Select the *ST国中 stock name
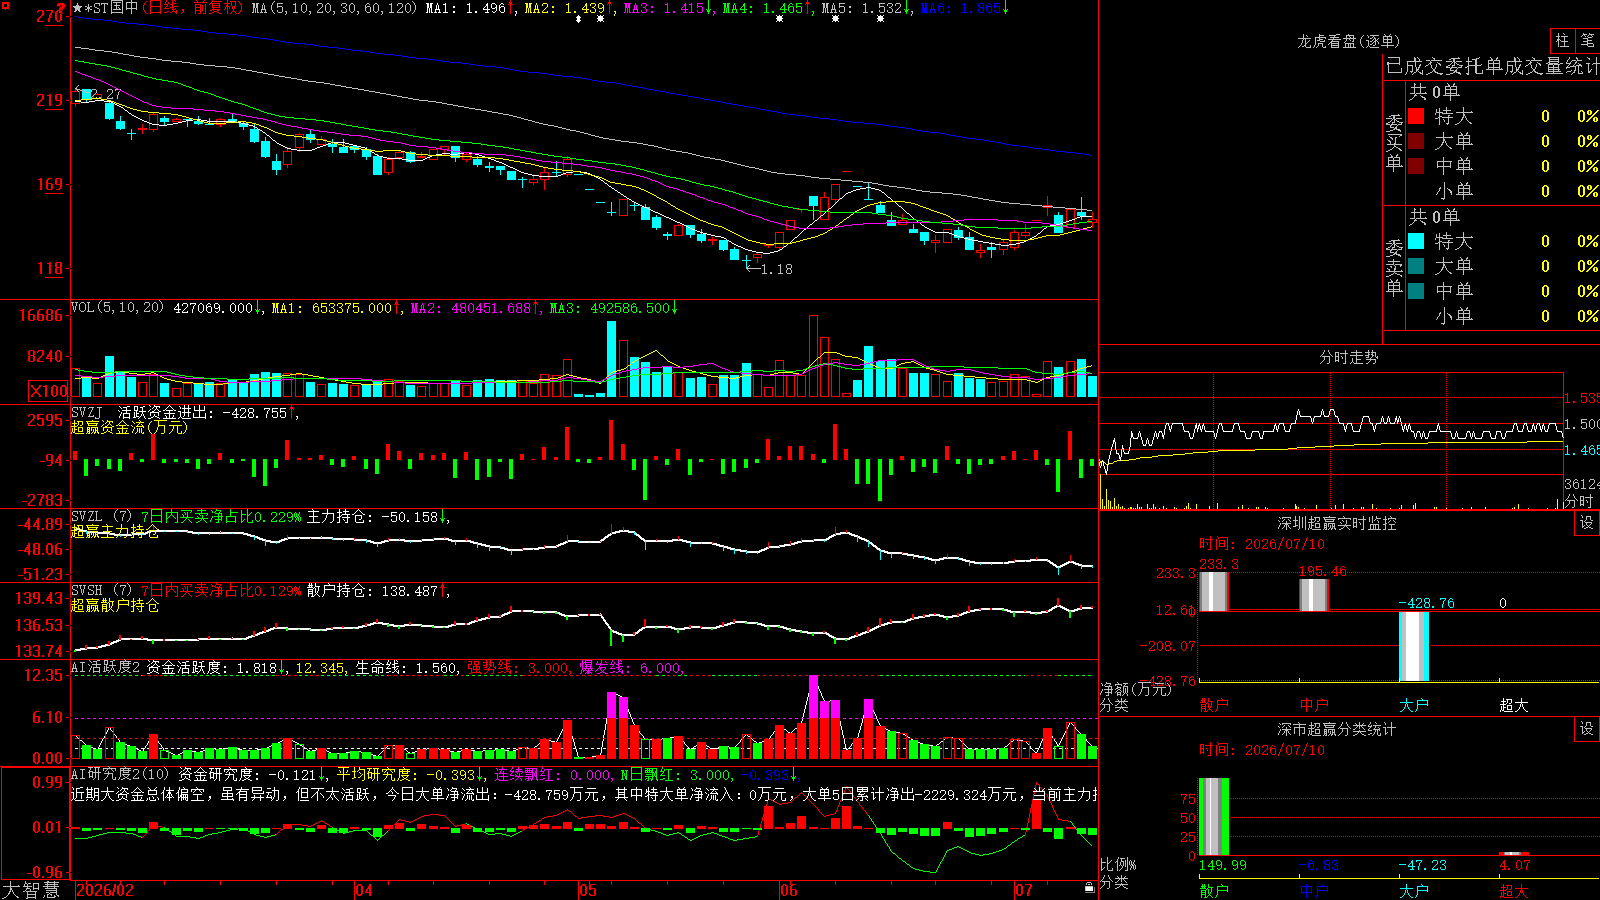The height and width of the screenshot is (900, 1600). pos(111,8)
